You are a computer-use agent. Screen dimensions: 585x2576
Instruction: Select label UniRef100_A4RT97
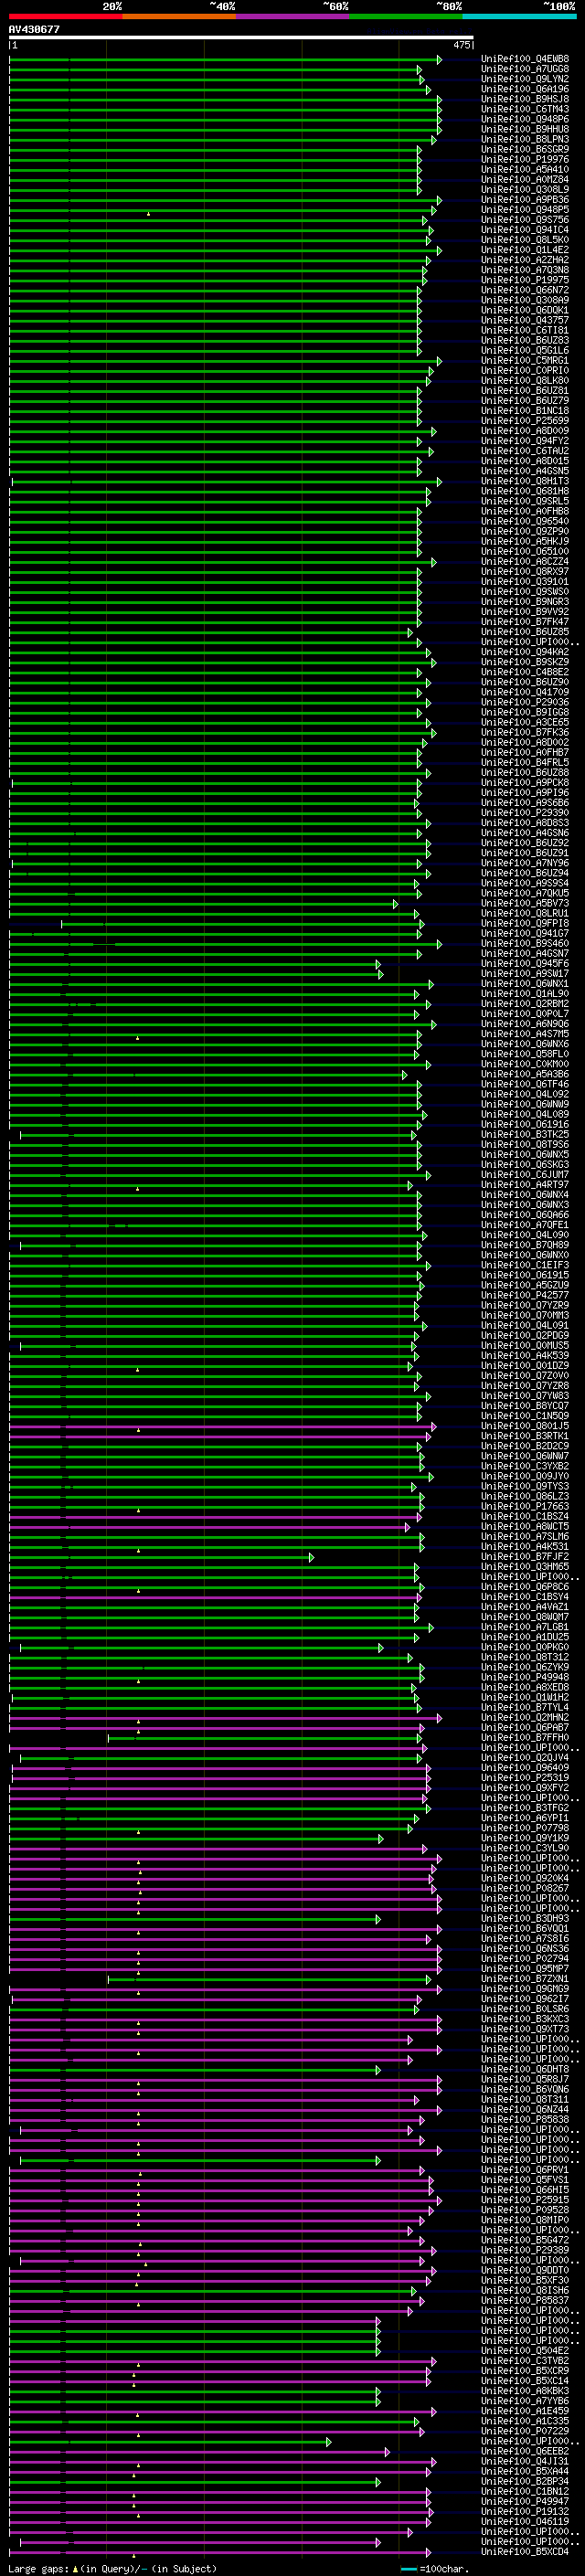[525, 1185]
